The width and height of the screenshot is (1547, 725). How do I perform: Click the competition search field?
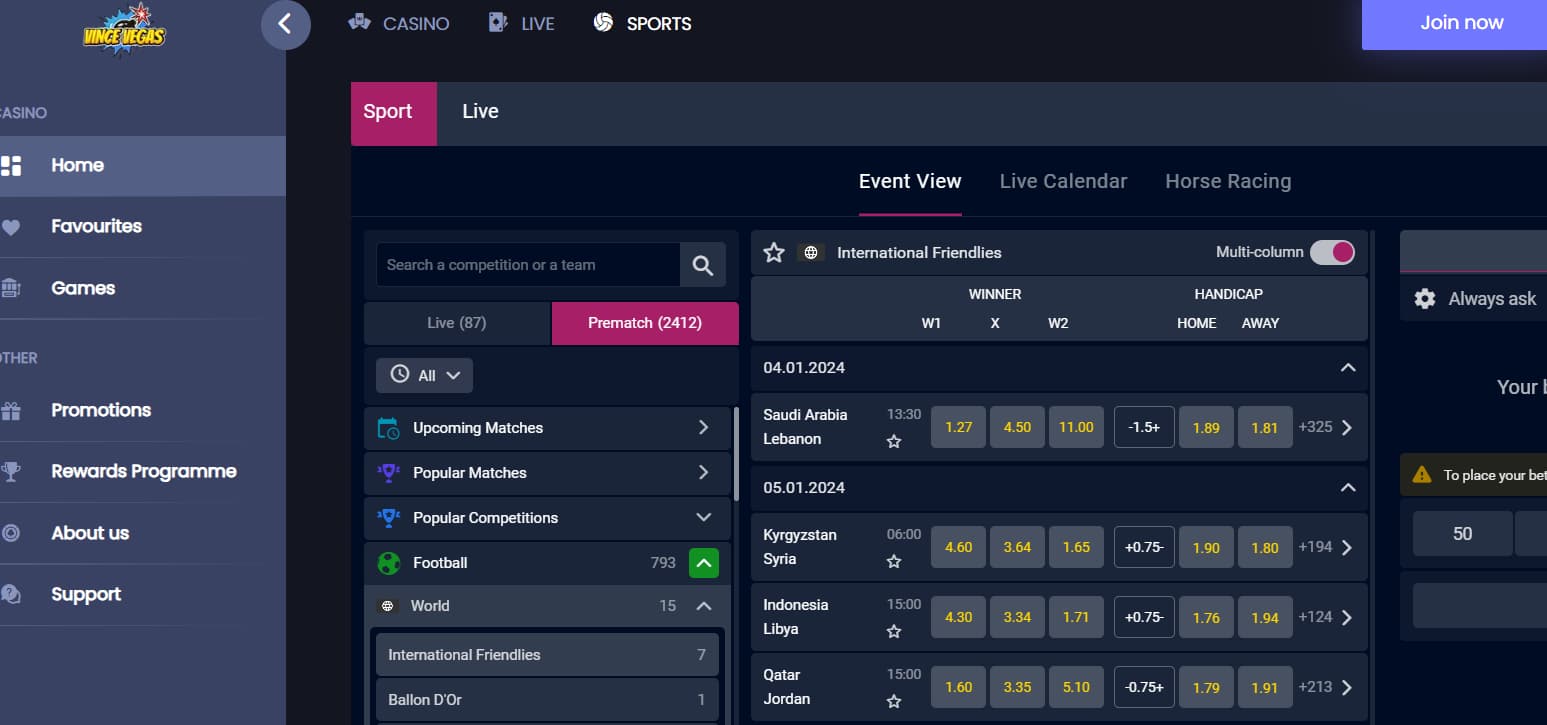point(528,265)
